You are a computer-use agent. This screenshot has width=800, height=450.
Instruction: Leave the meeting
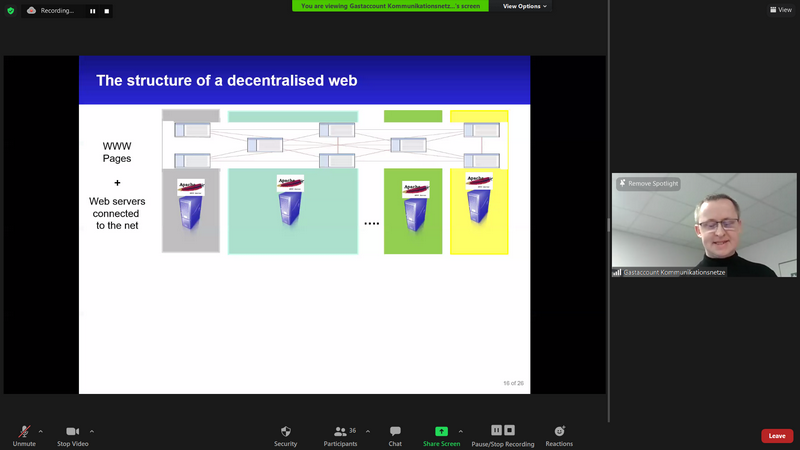[x=777, y=436]
